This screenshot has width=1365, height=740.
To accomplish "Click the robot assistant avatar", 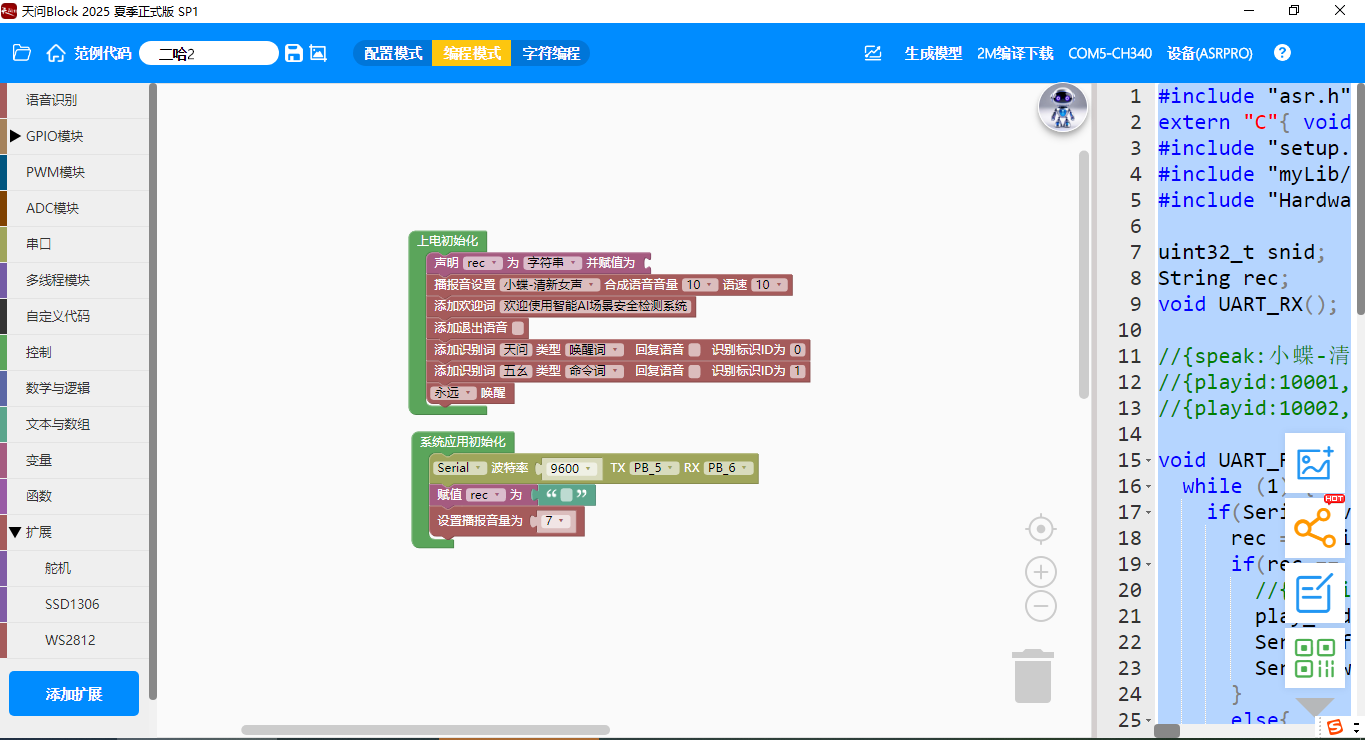I will (1062, 108).
